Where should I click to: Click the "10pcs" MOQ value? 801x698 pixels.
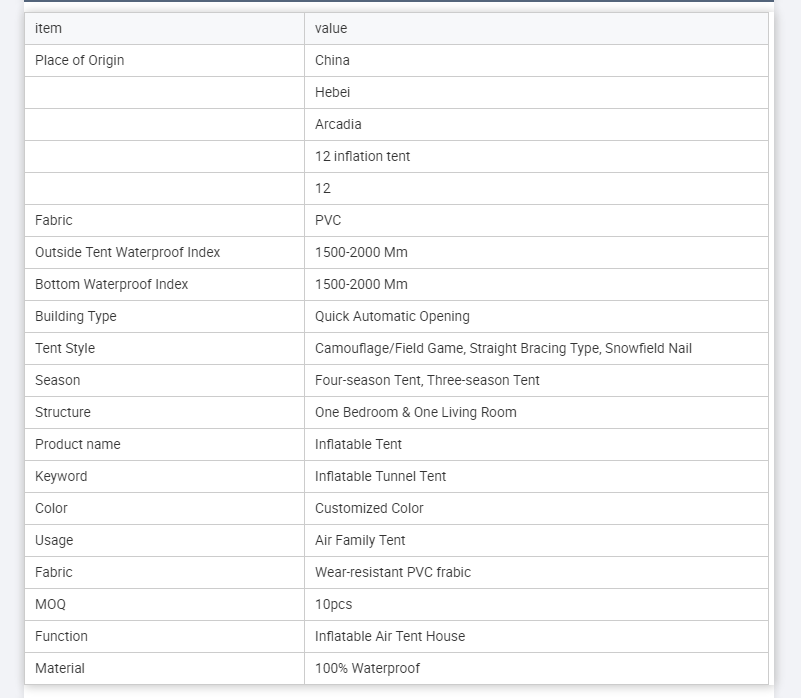pos(333,604)
